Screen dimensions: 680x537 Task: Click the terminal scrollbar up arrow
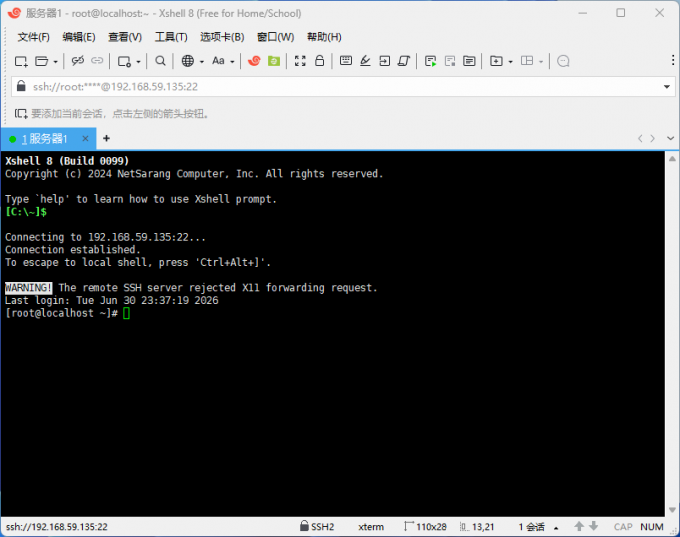tap(672, 159)
